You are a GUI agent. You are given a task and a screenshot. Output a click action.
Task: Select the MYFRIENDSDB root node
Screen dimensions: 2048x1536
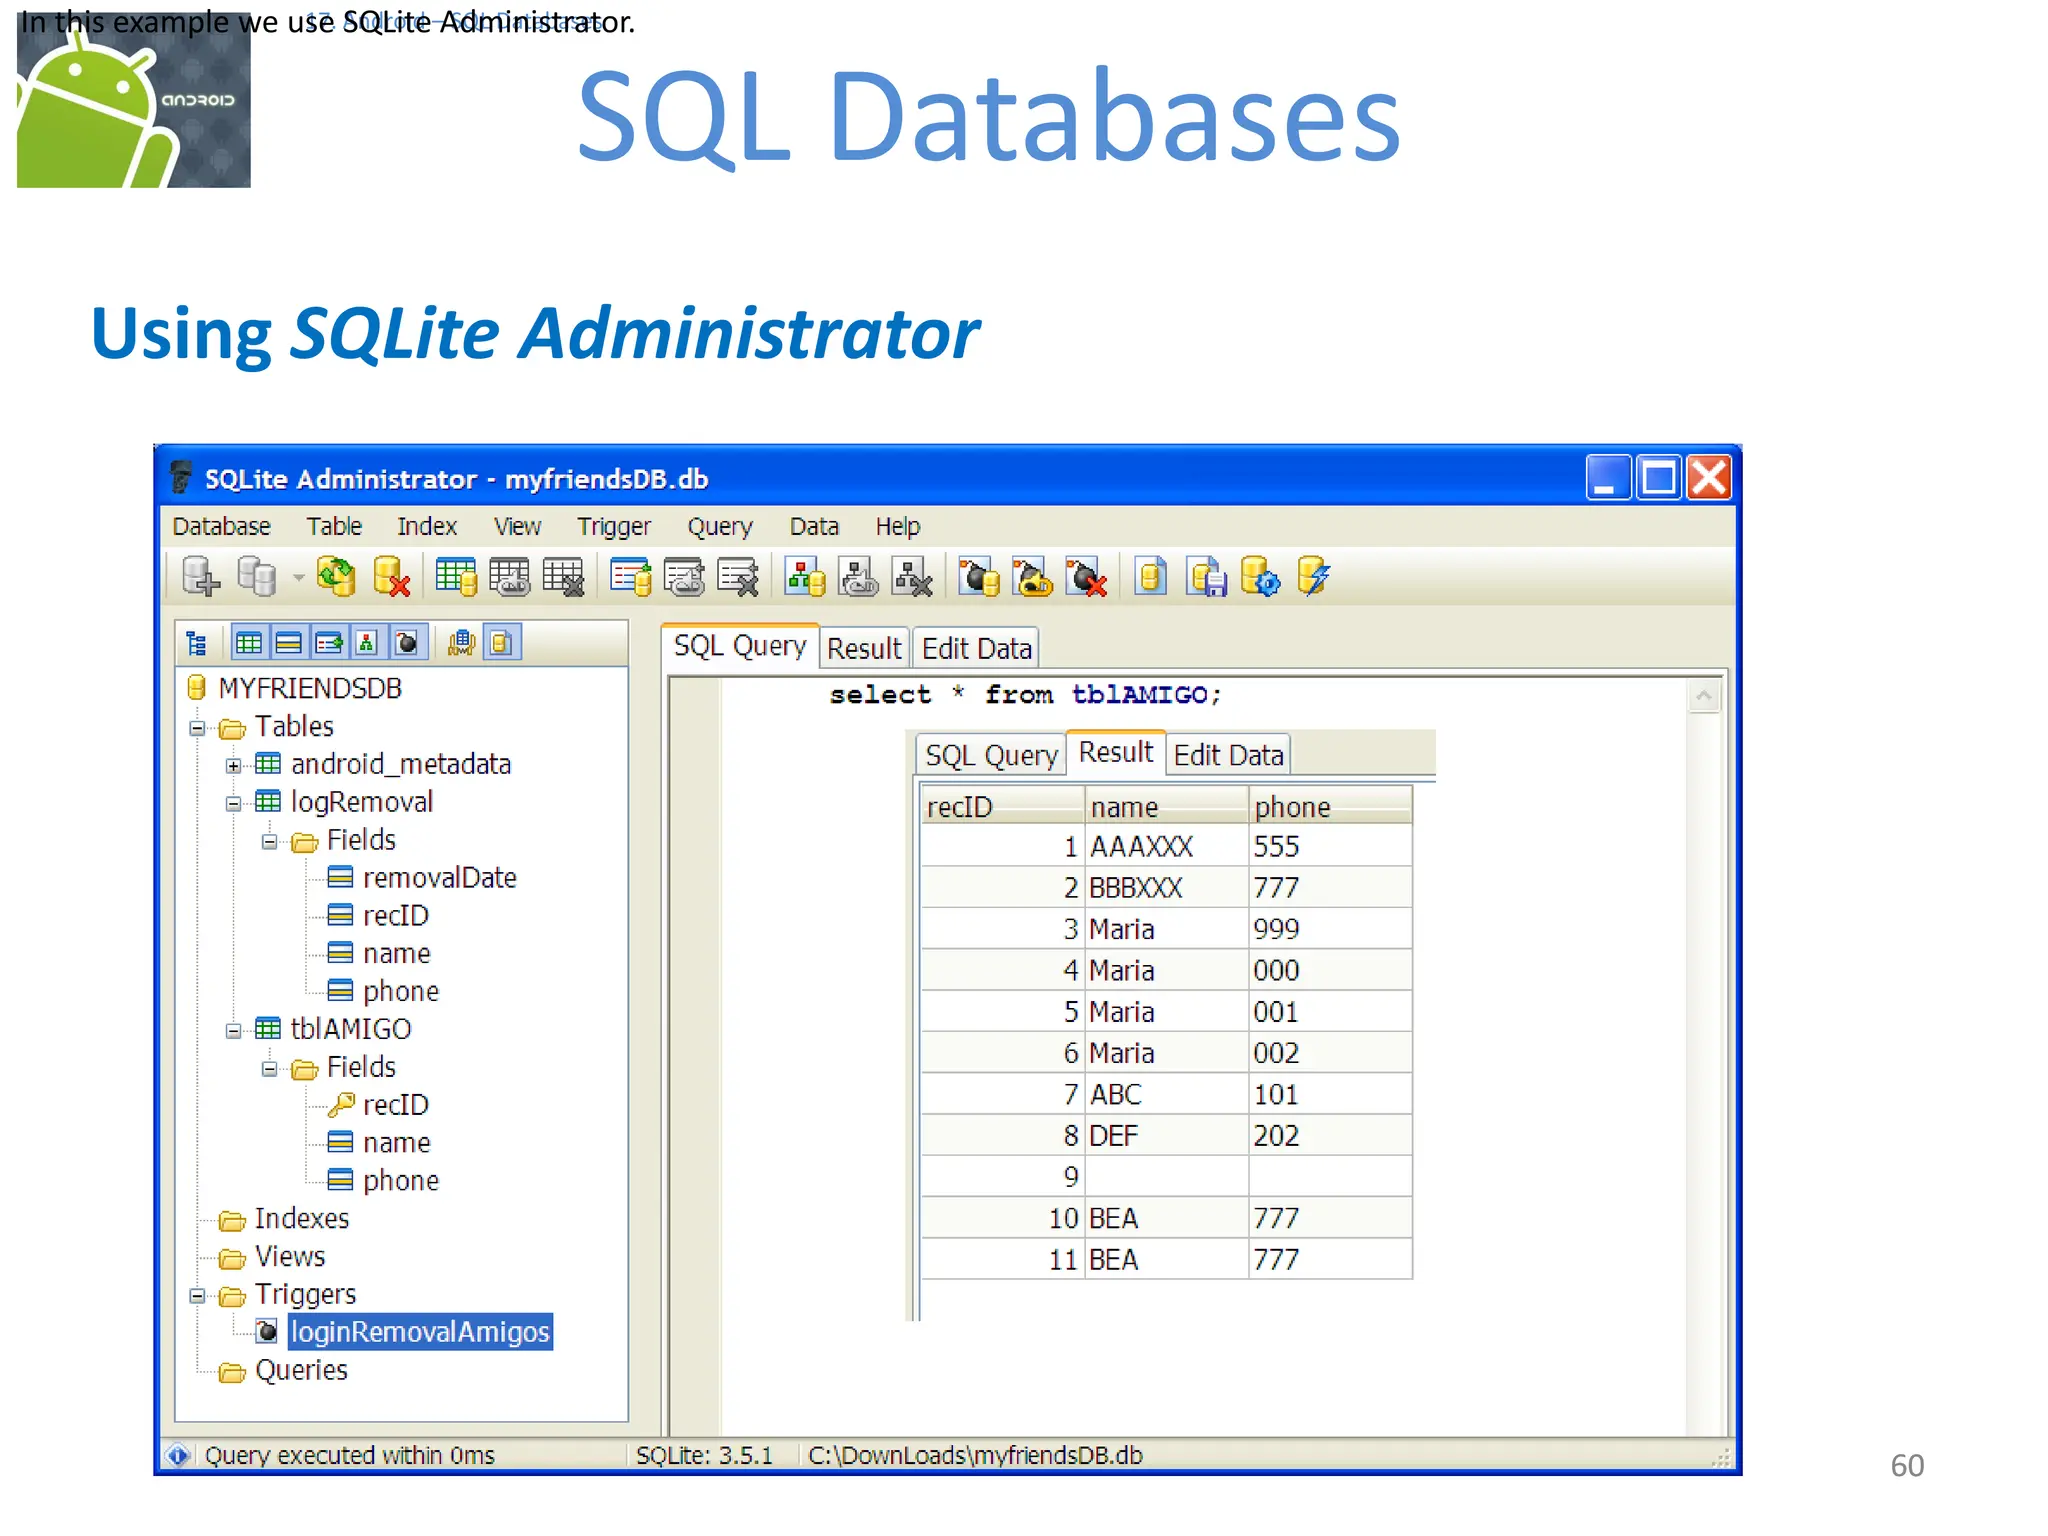tap(310, 688)
